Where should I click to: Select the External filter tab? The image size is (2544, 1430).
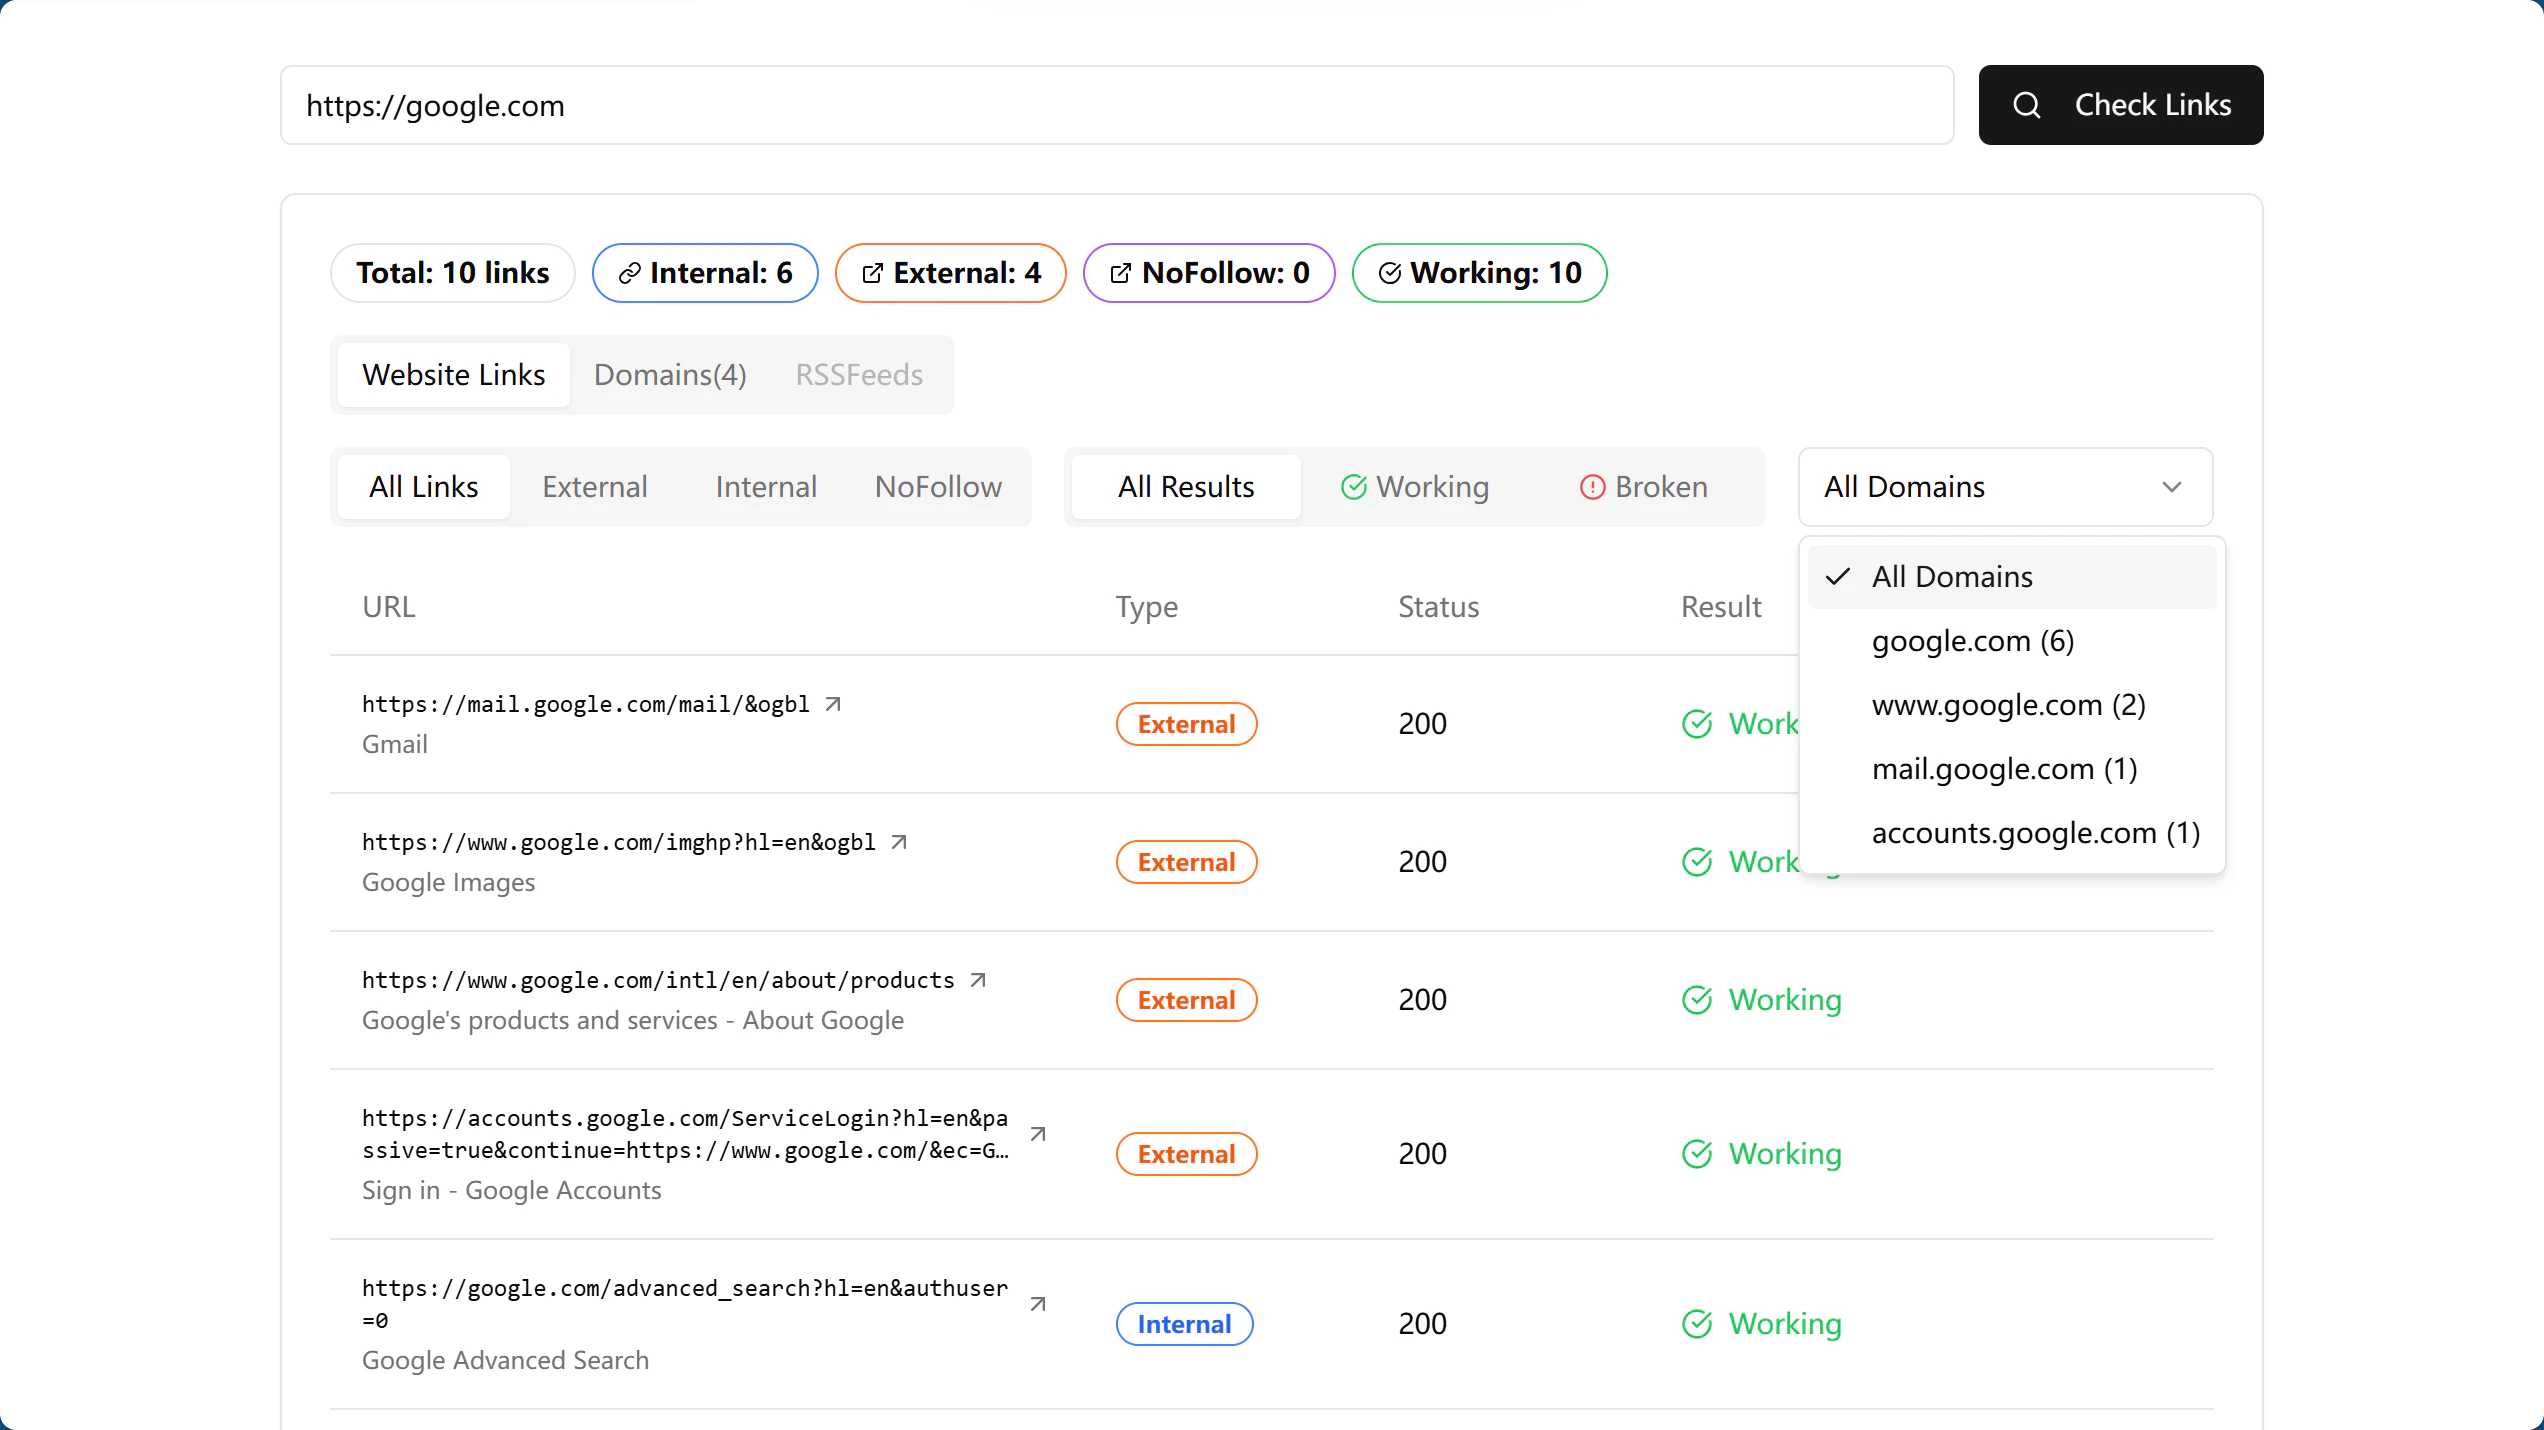(595, 487)
